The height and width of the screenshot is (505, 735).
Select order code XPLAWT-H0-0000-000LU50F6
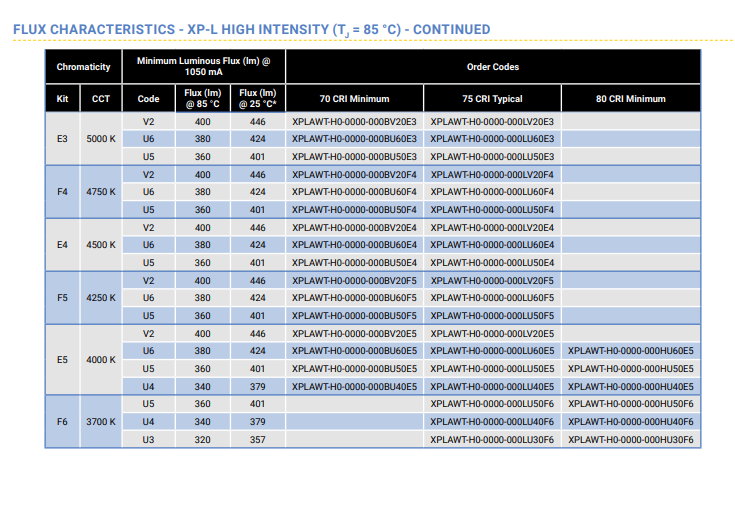point(492,404)
